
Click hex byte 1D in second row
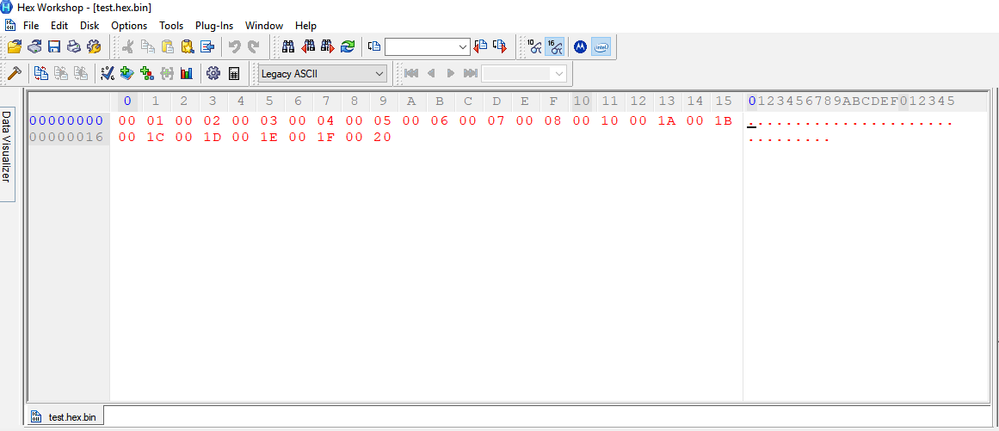click(x=212, y=137)
